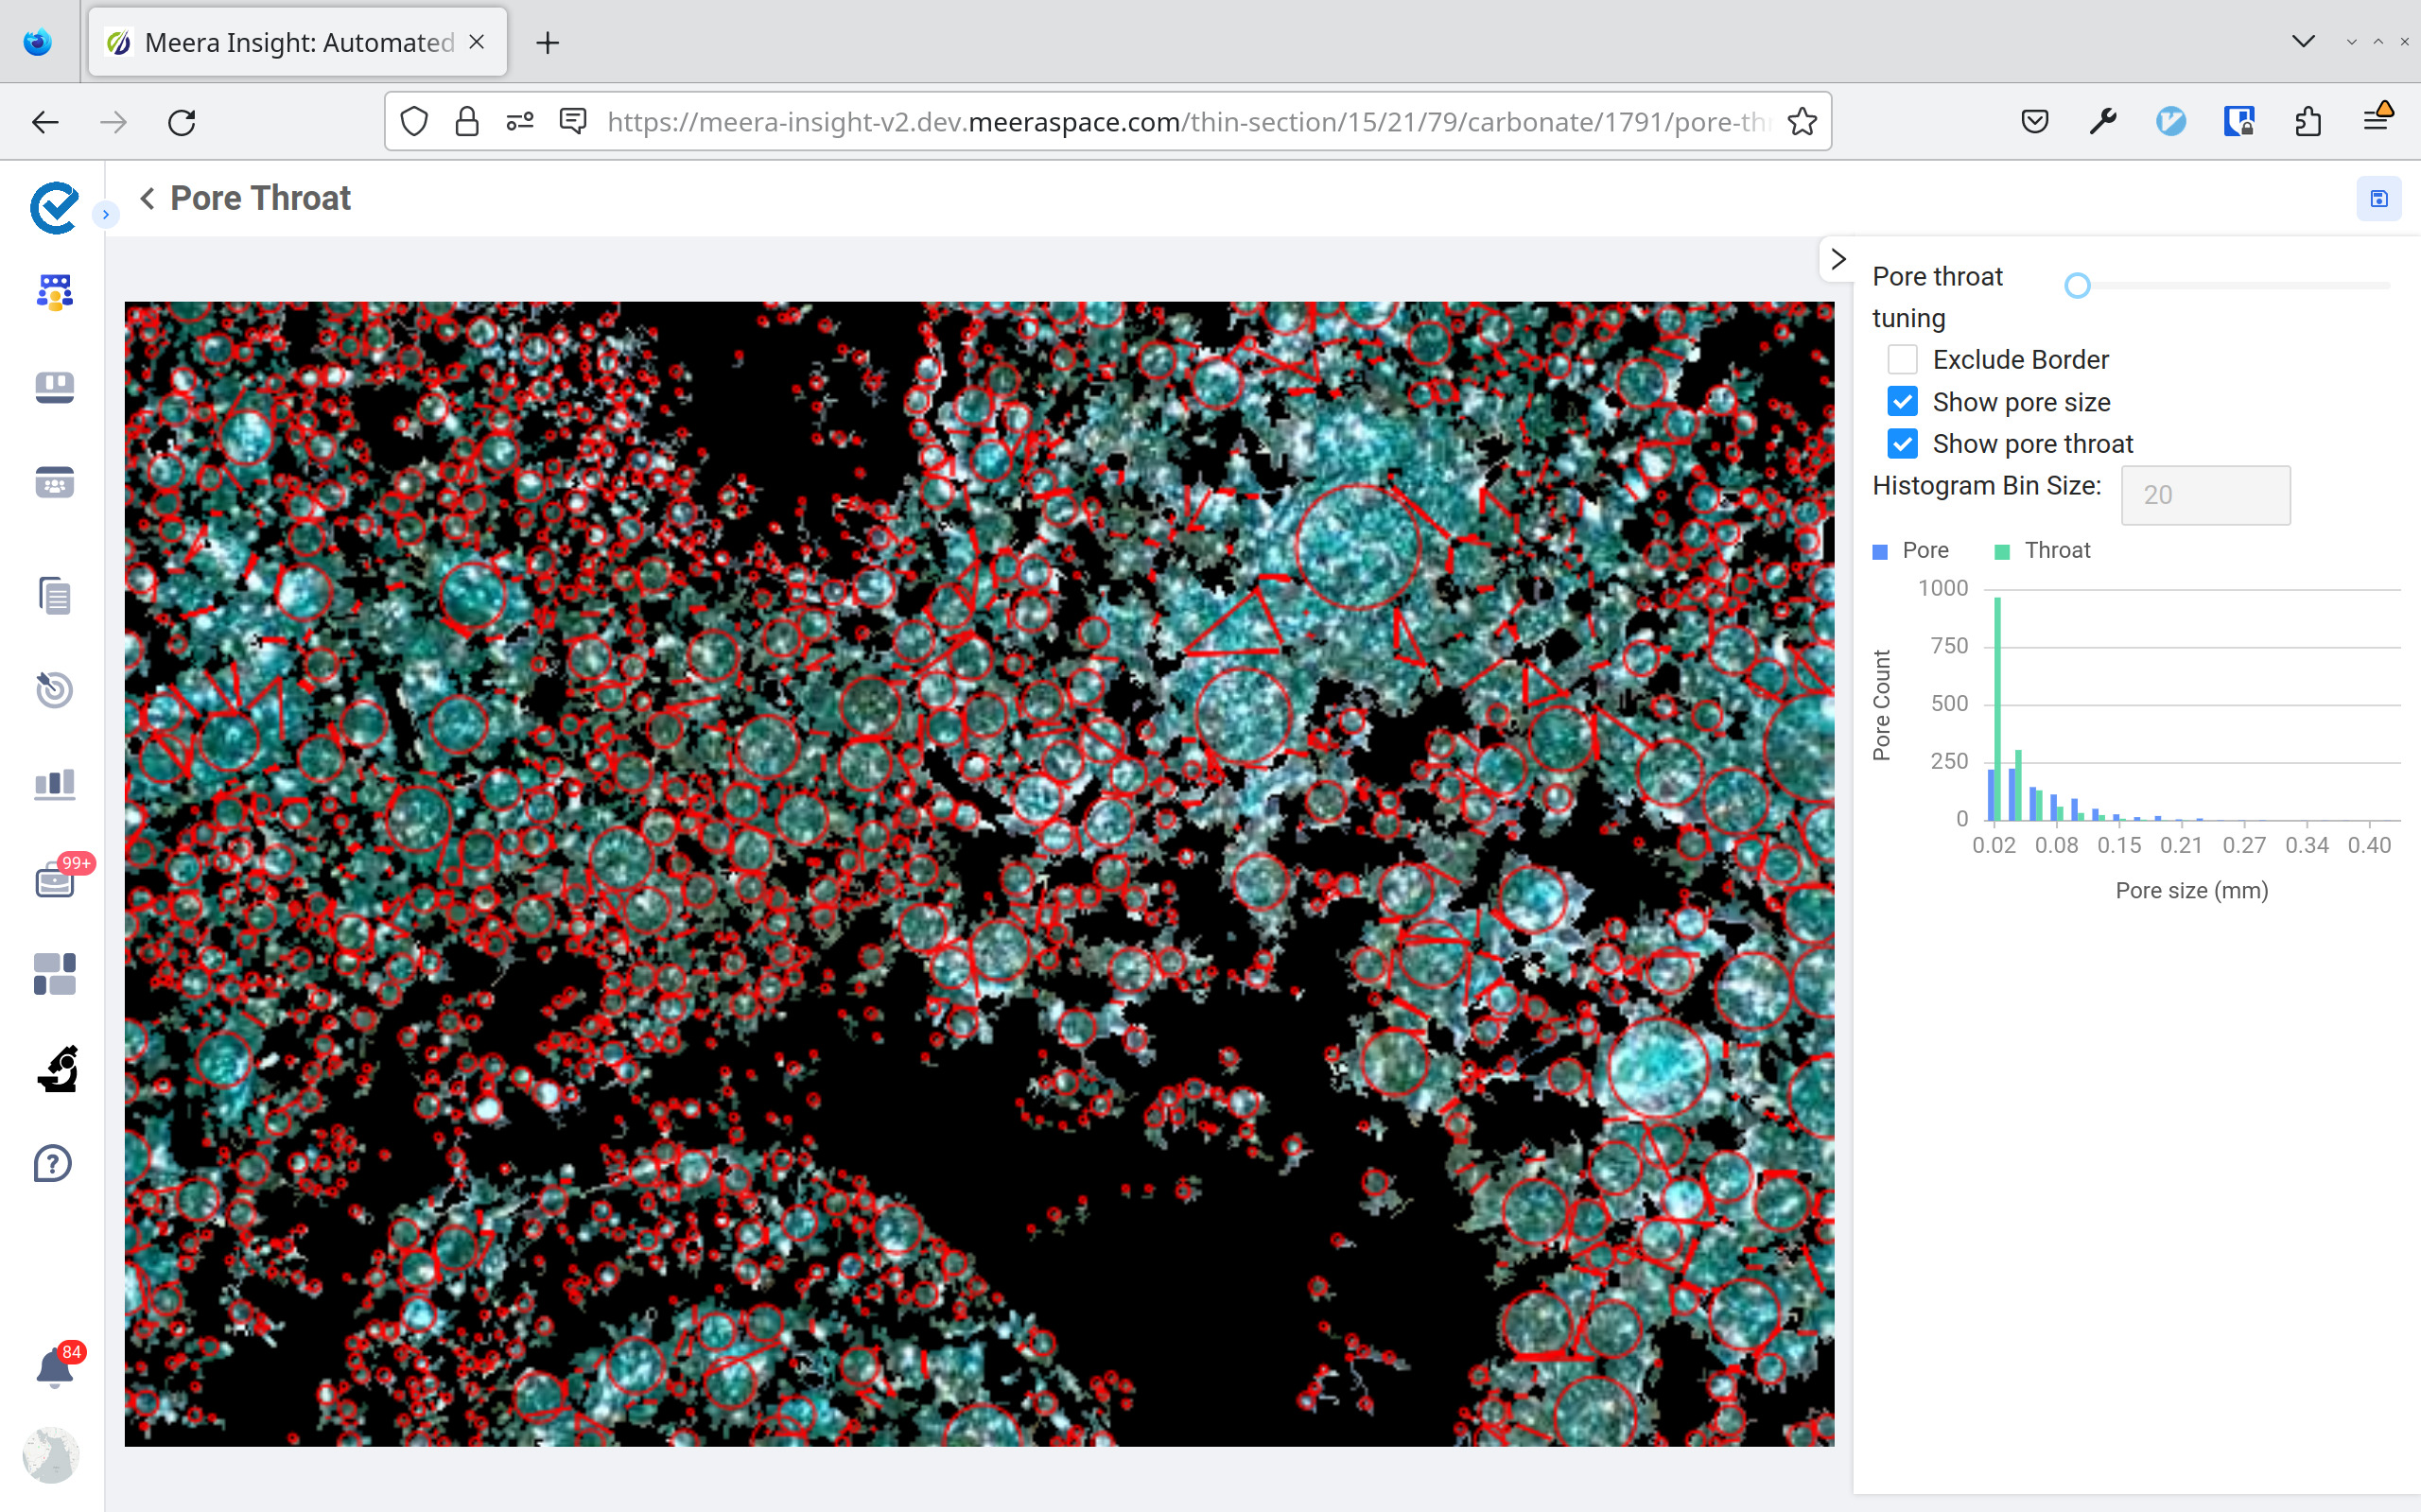Viewport: 2421px width, 1512px height.
Task: Open a new browser tab
Action: point(547,42)
